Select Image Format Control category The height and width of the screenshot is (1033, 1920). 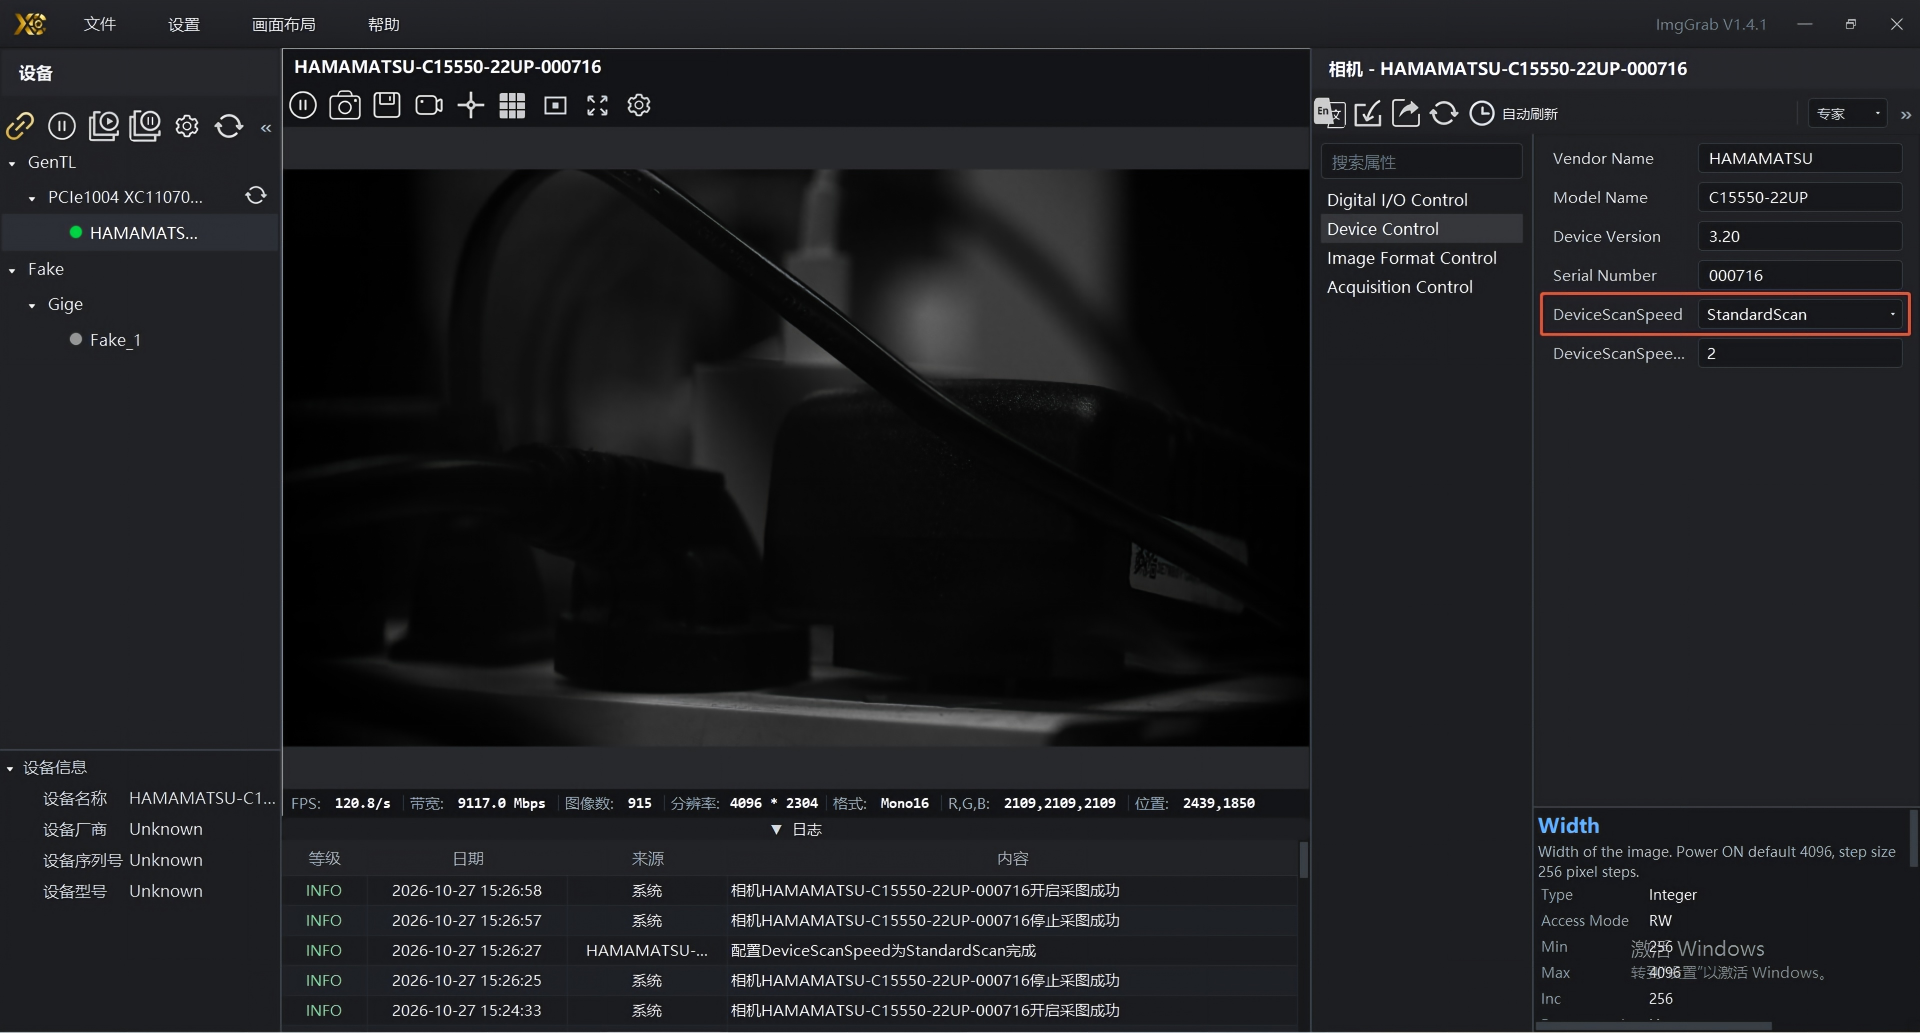(x=1421, y=258)
